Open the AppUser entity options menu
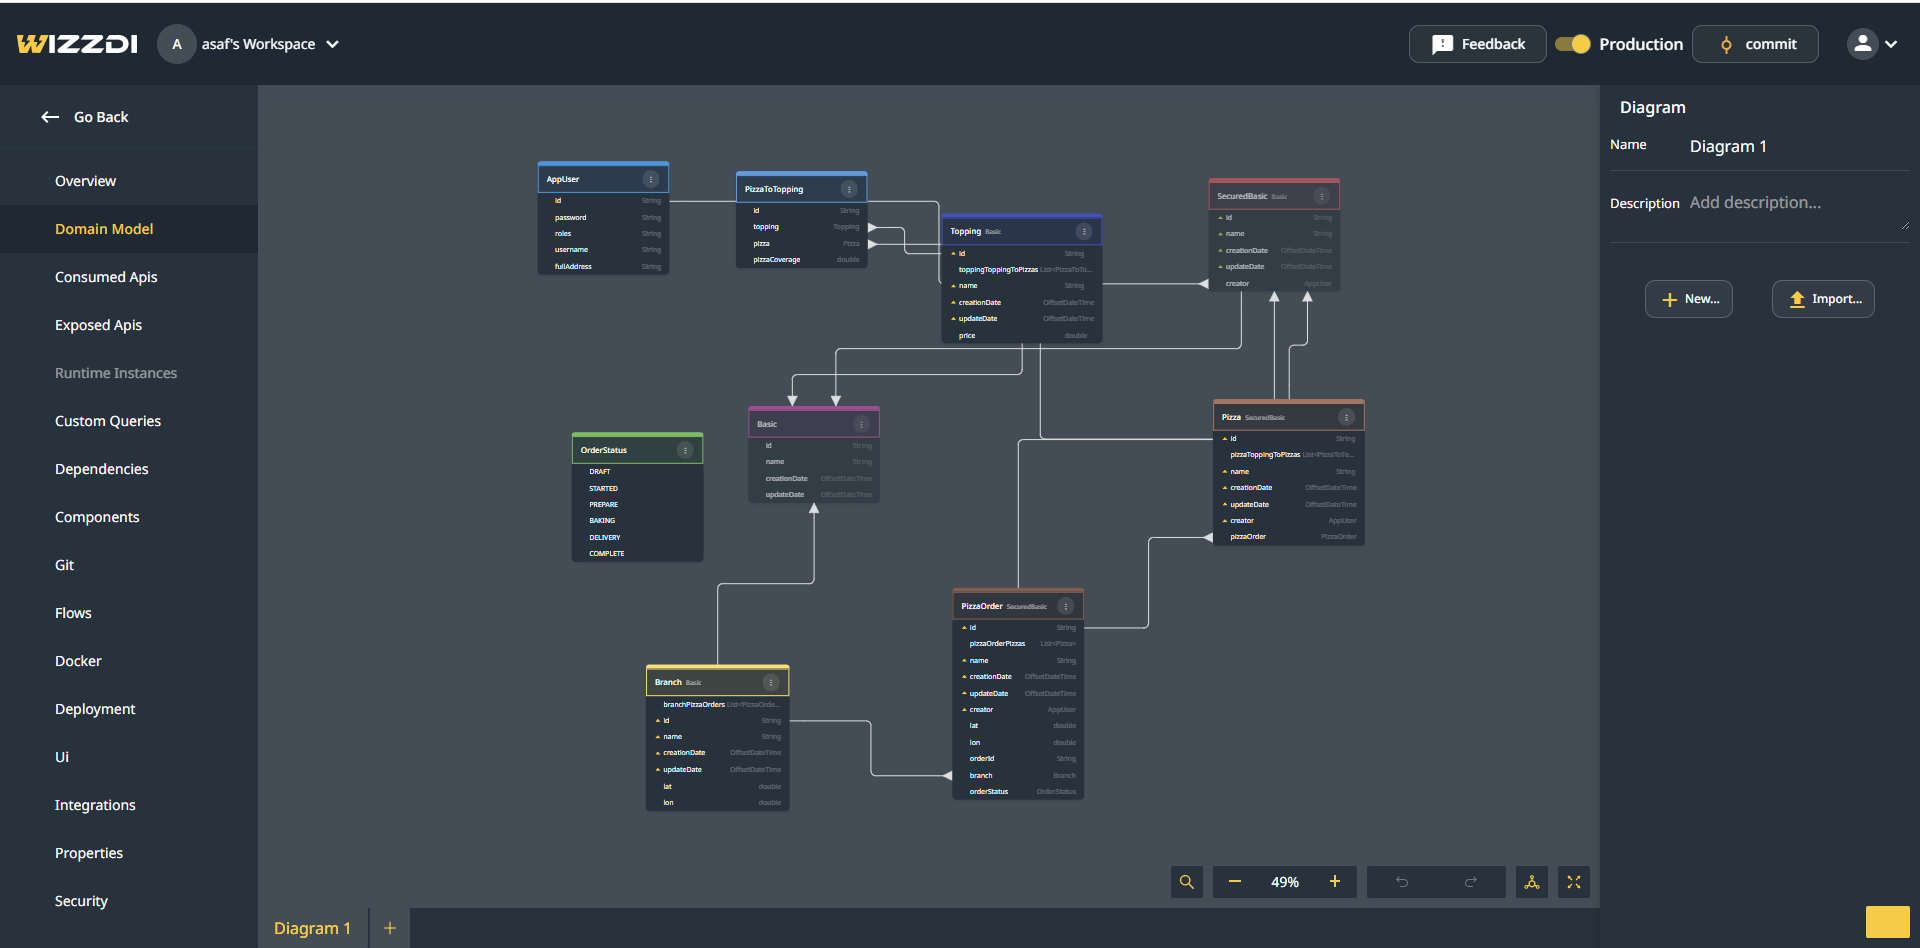This screenshot has width=1920, height=948. click(651, 180)
